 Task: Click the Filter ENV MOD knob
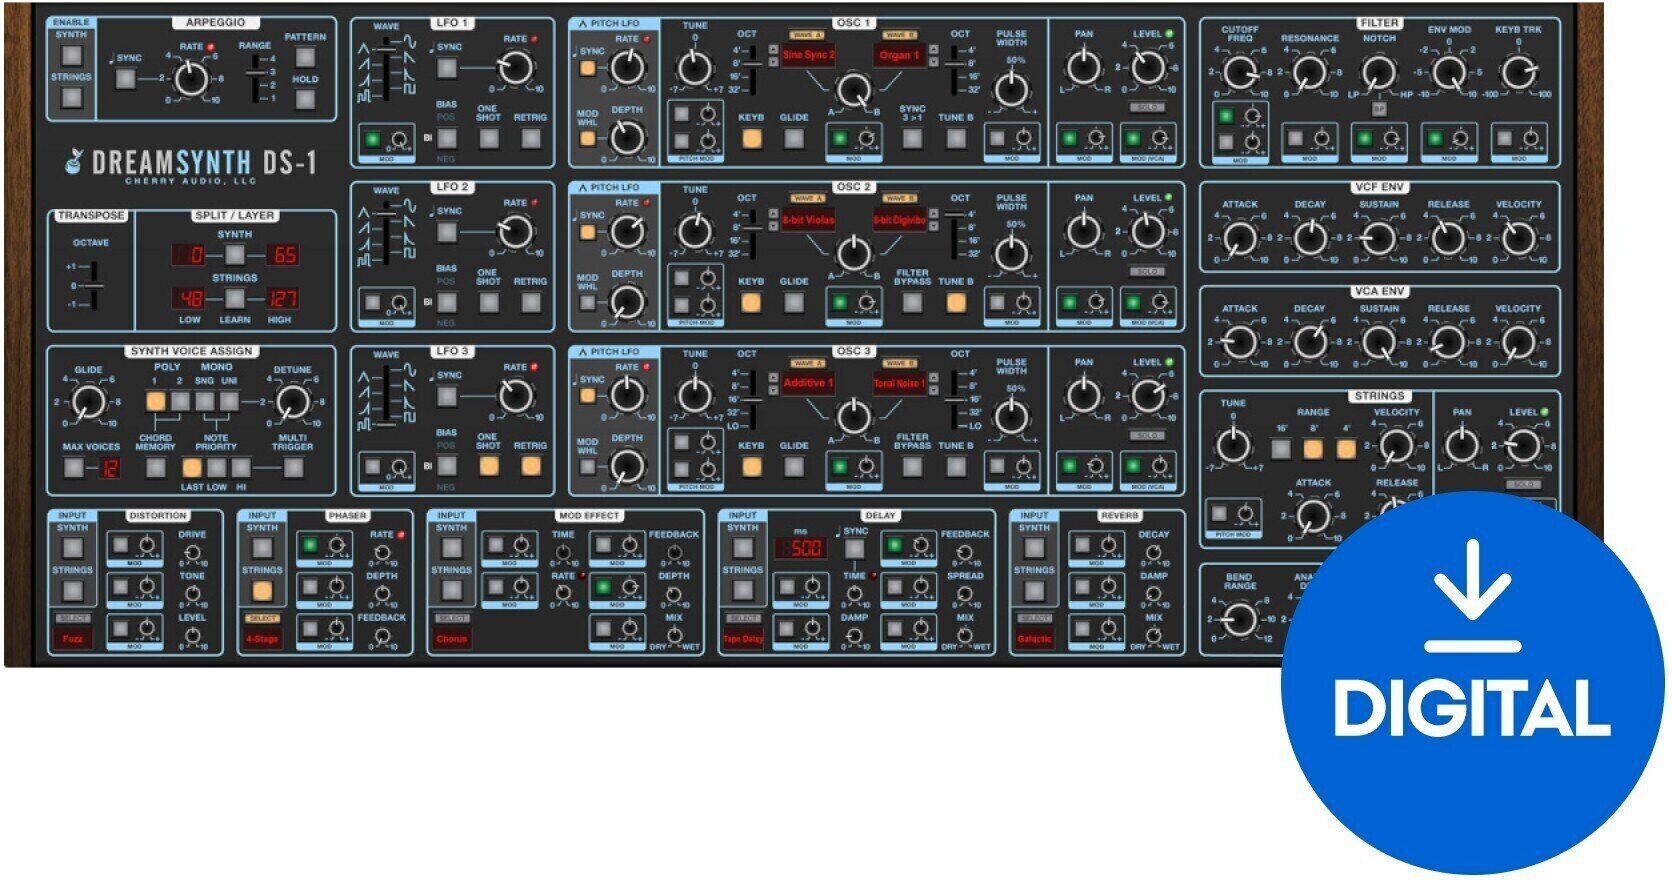1449,73
